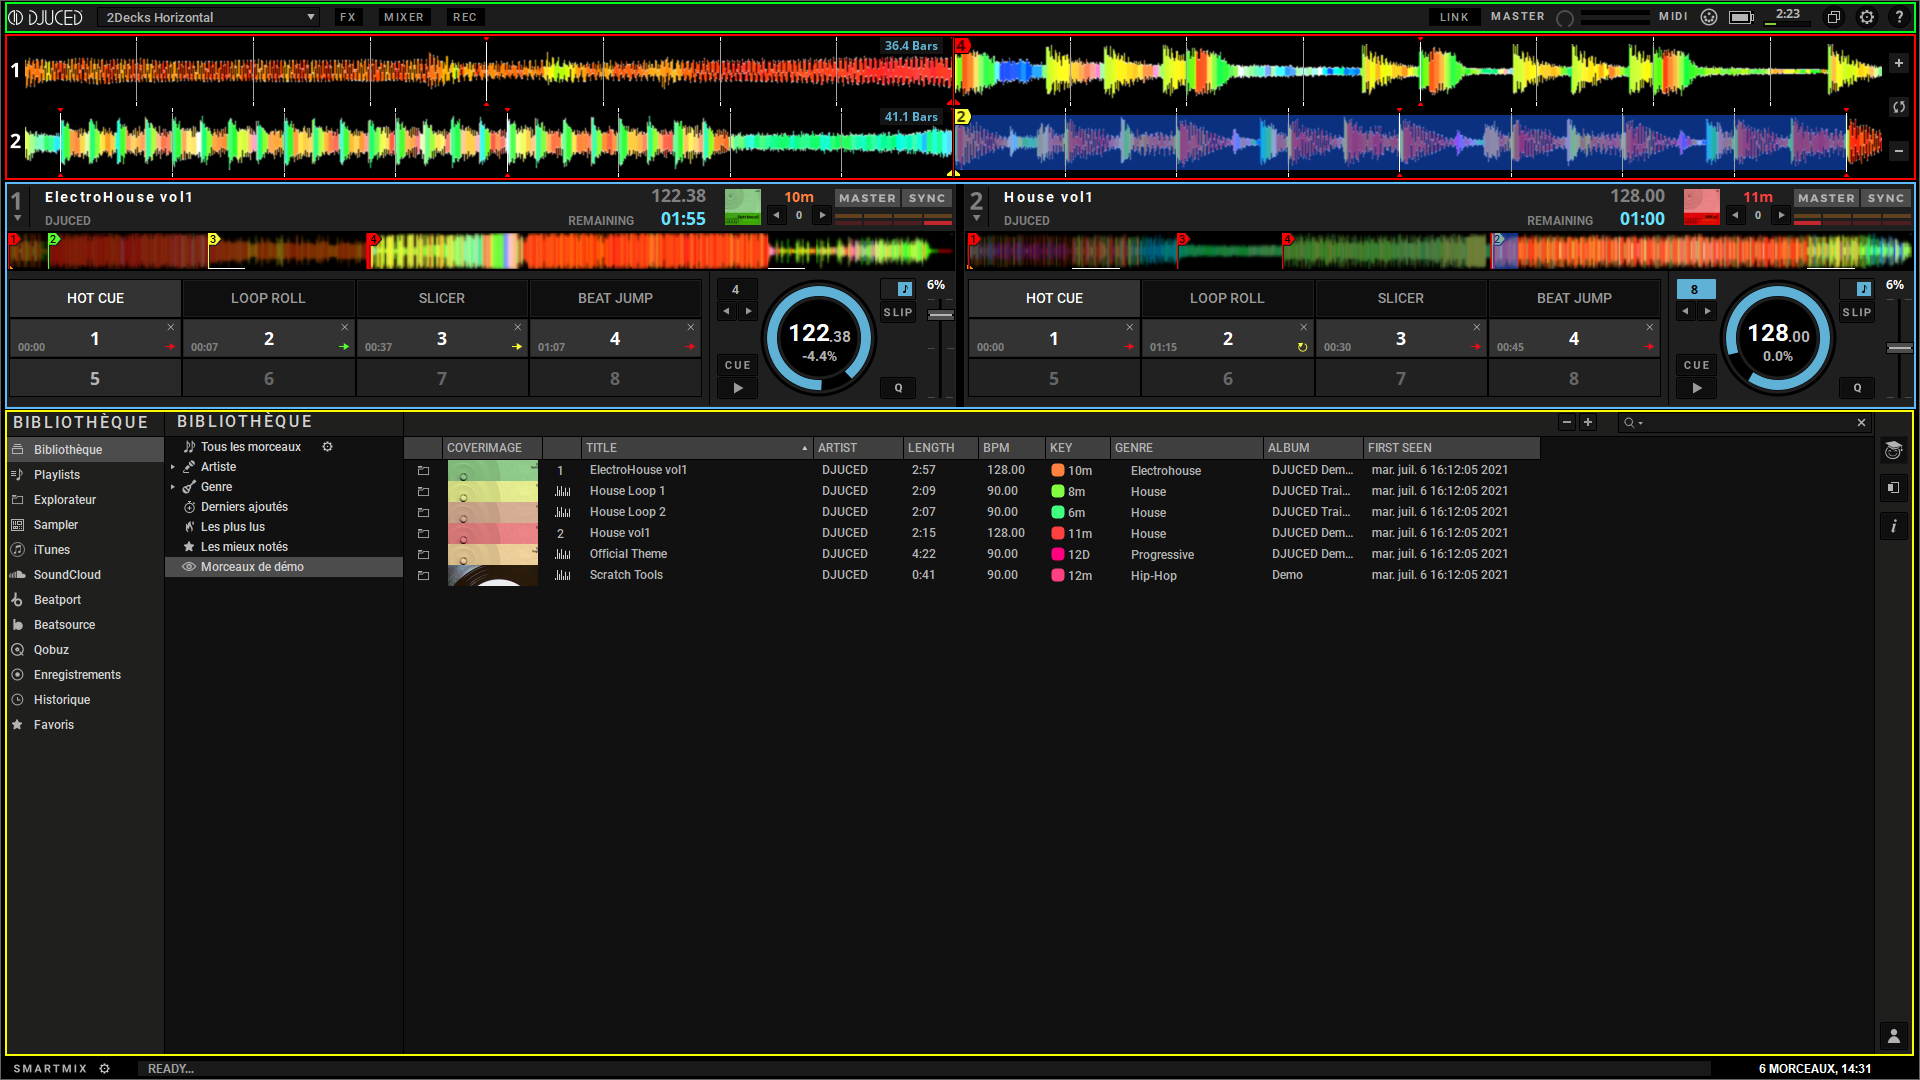
Task: Open the 2Decks Horizontal layout dropdown
Action: pos(208,17)
